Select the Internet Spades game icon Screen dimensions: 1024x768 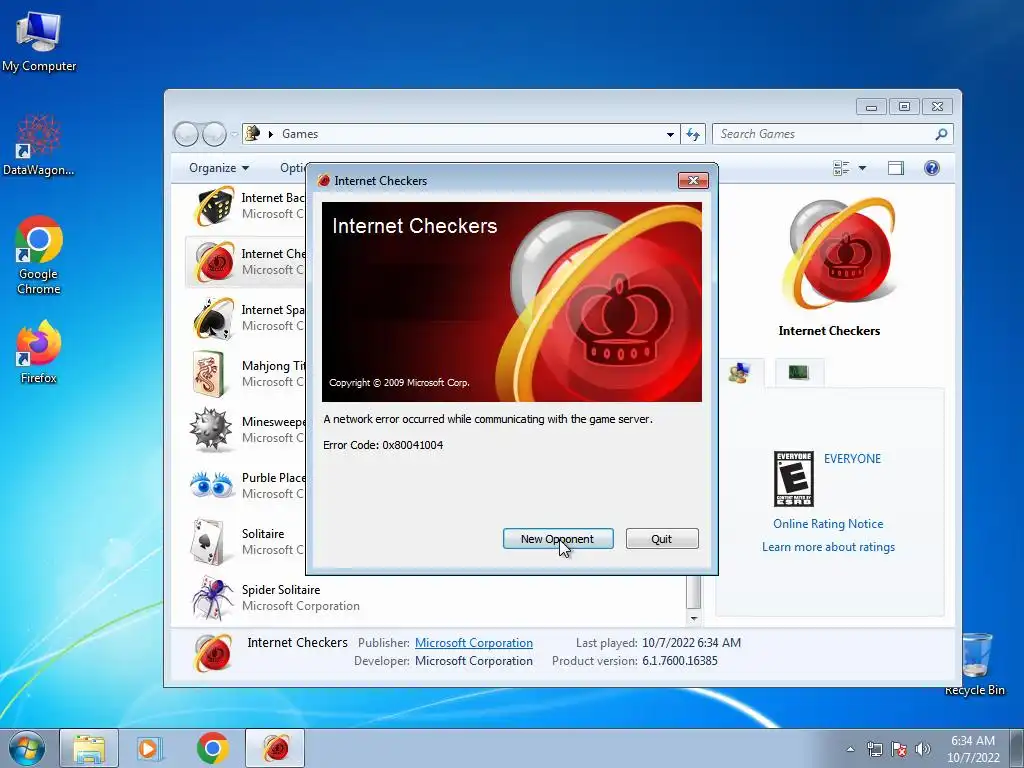[x=214, y=318]
